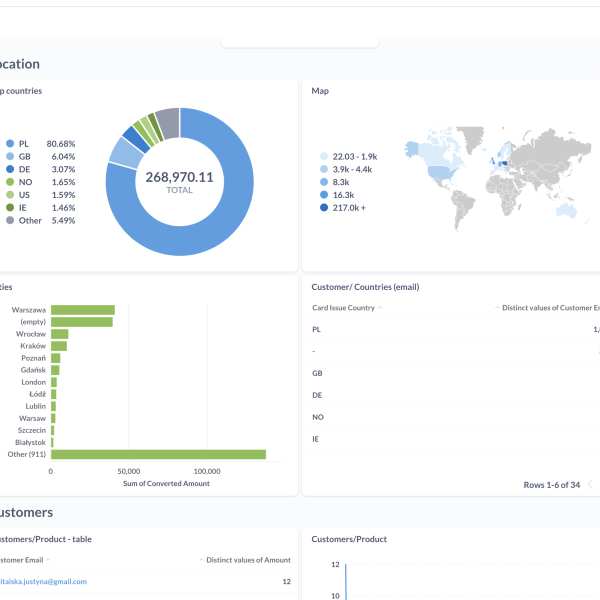This screenshot has width=600, height=600.
Task: Select the 217.0k + map legend dot
Action: tap(323, 208)
